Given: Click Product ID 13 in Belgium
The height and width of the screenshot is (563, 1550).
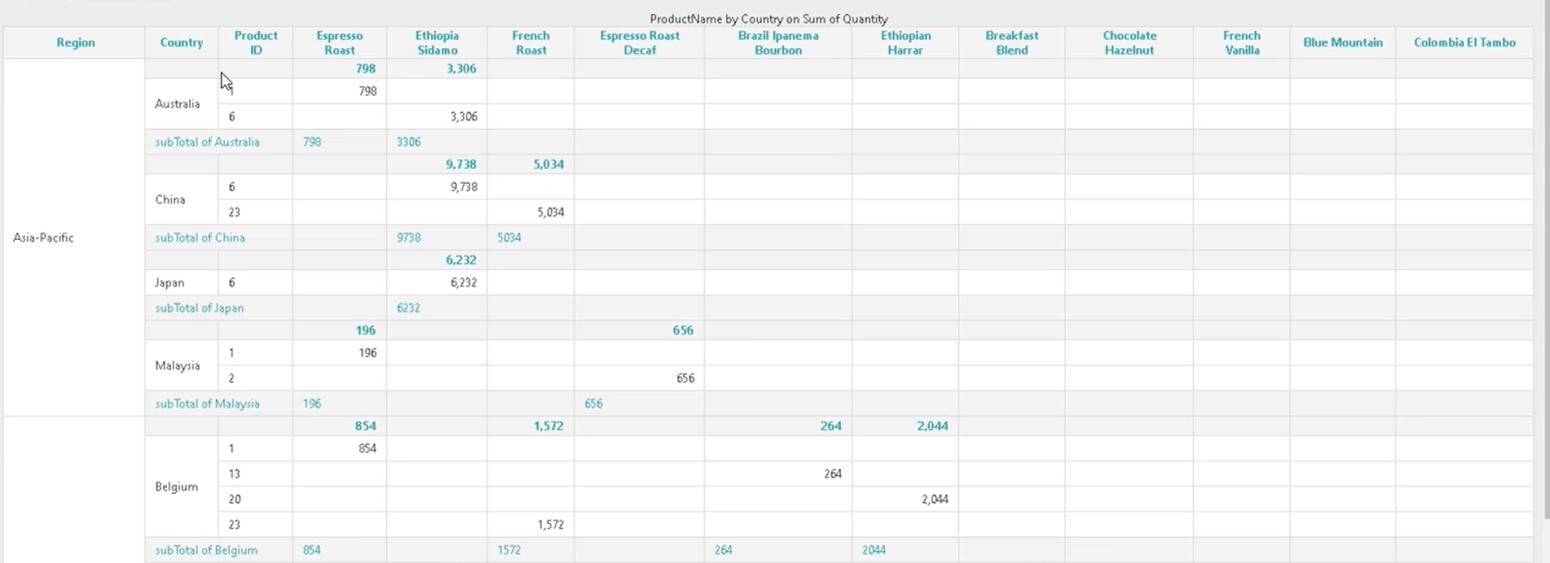Looking at the screenshot, I should 234,474.
